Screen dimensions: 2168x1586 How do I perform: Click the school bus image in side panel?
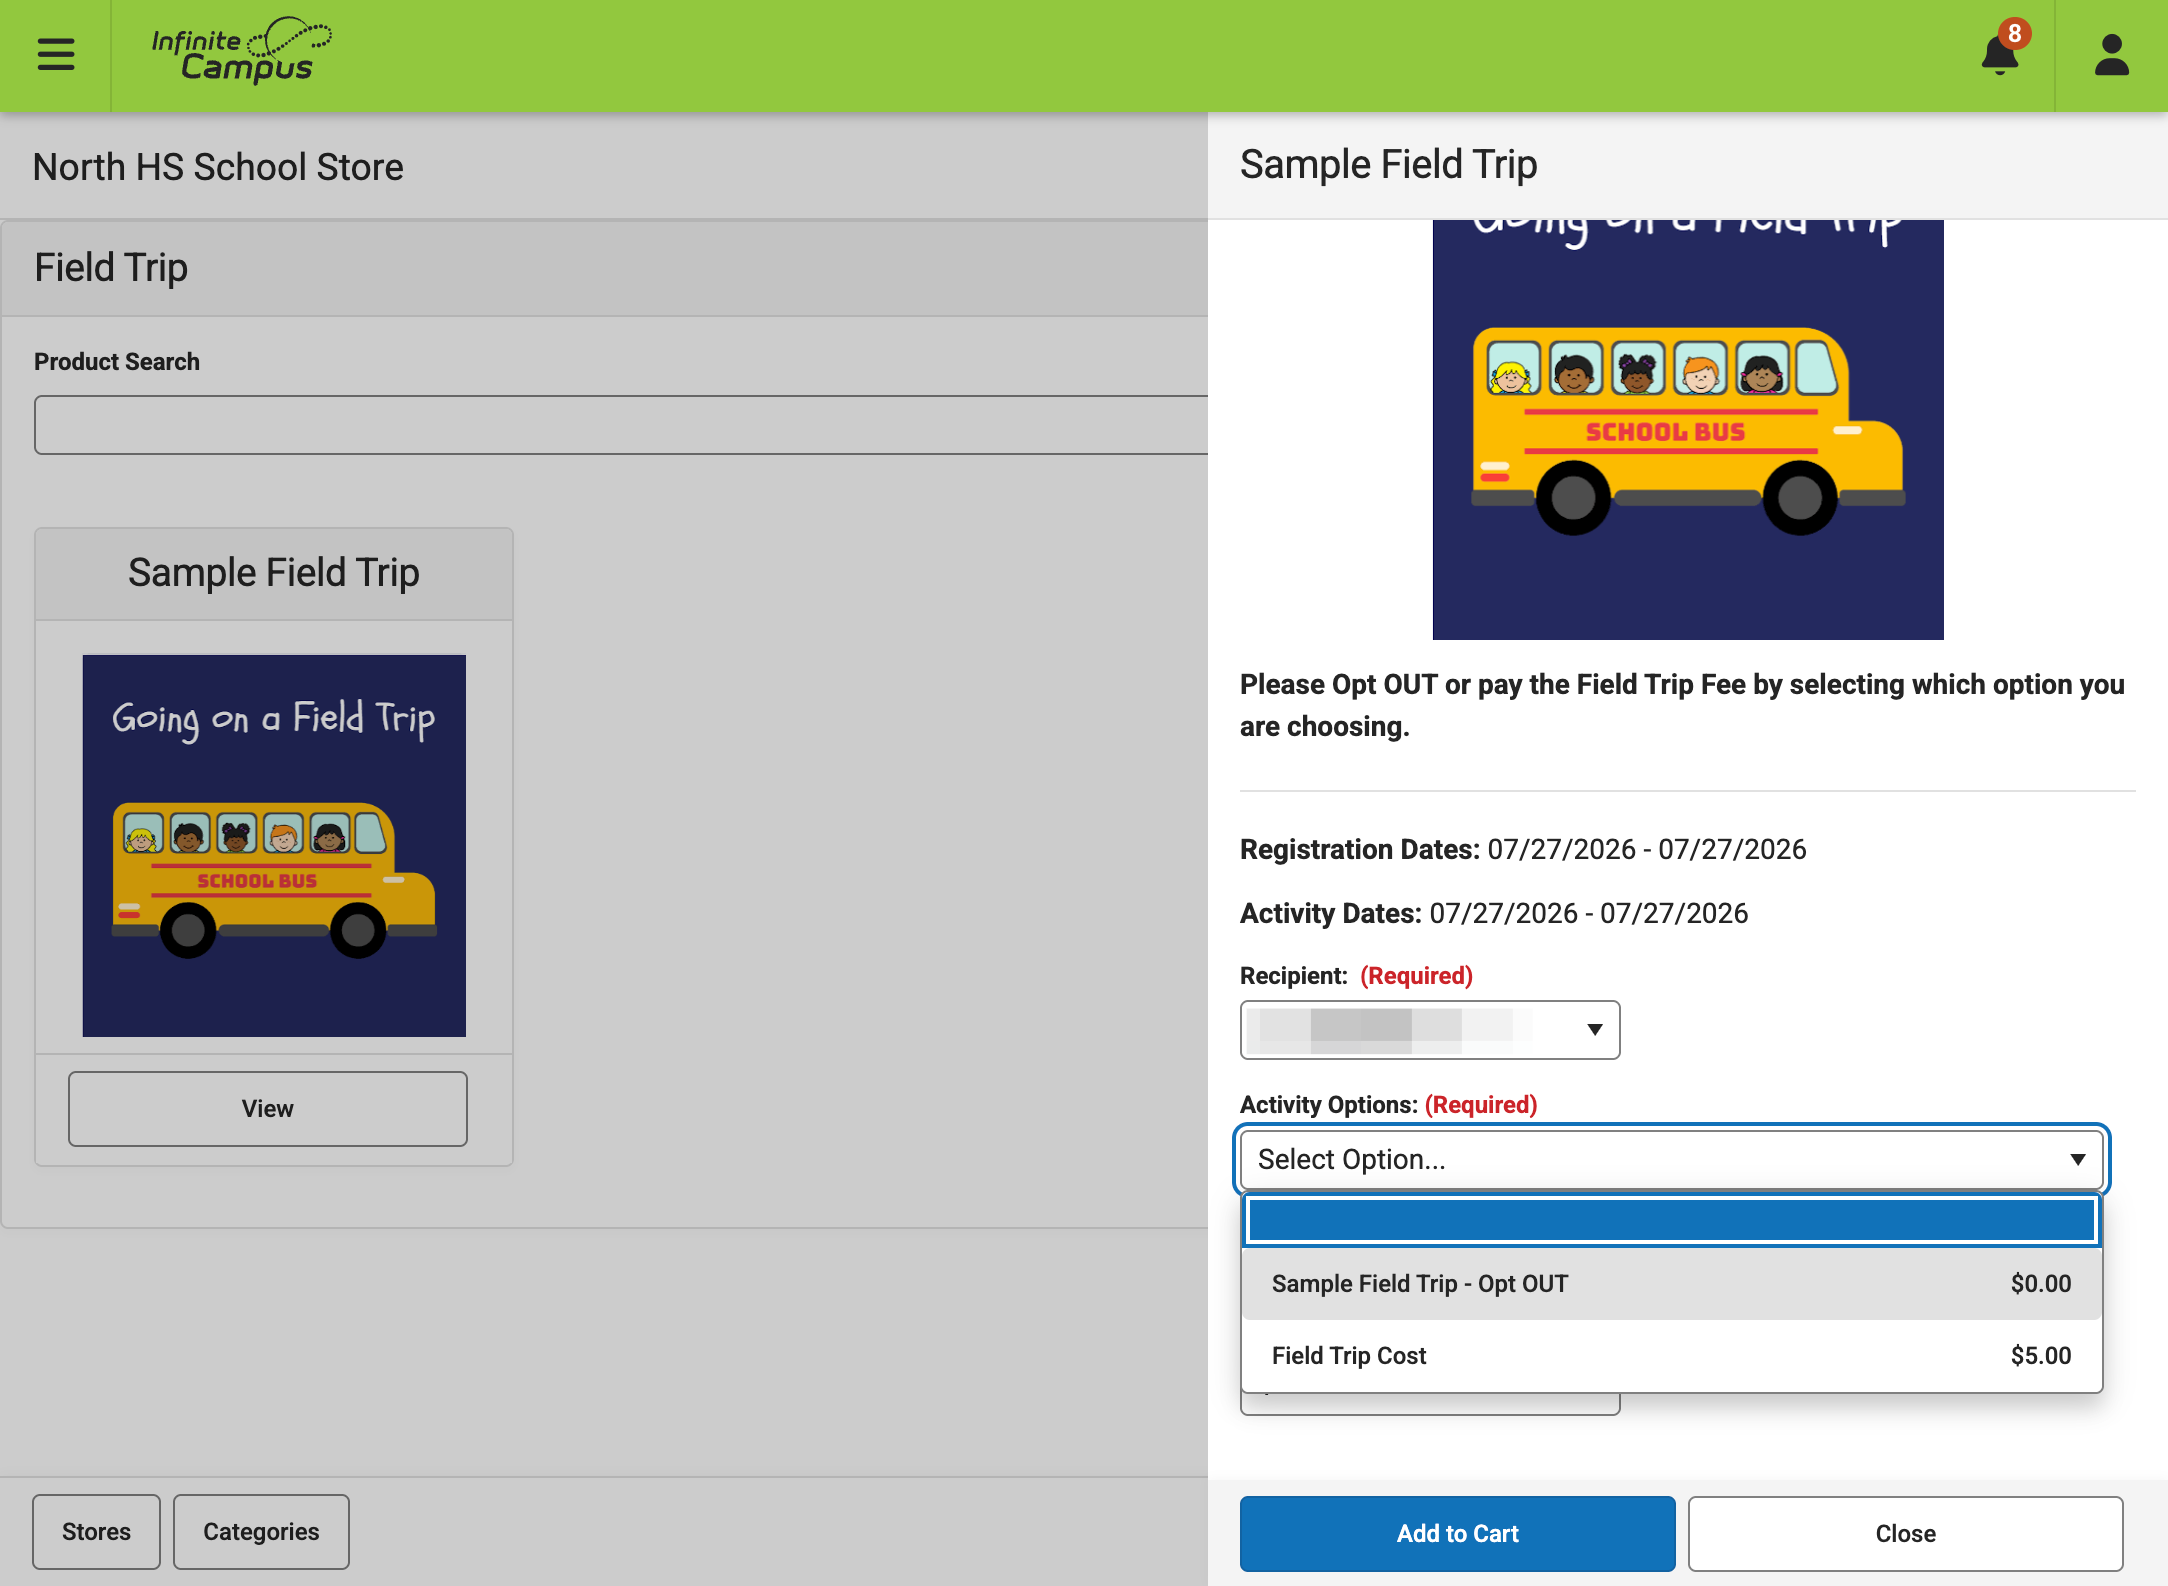click(1688, 430)
